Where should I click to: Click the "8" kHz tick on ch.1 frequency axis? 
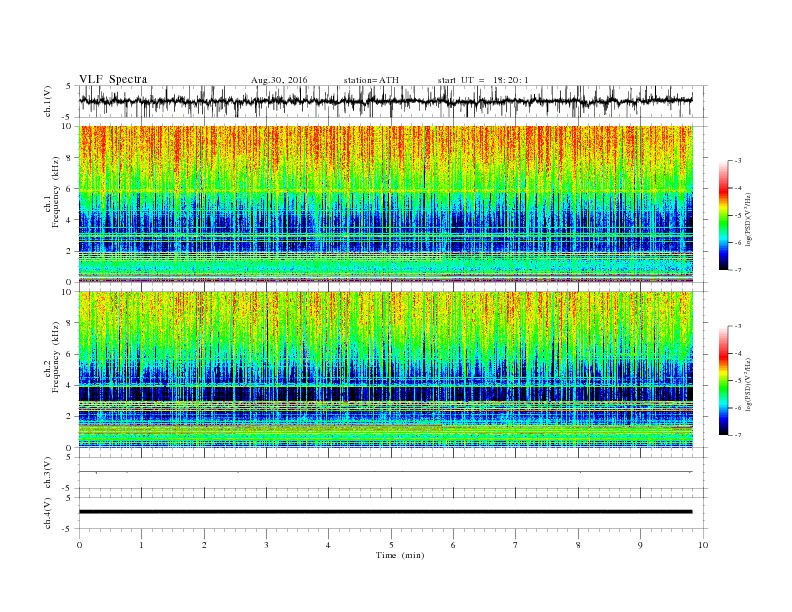(70, 158)
